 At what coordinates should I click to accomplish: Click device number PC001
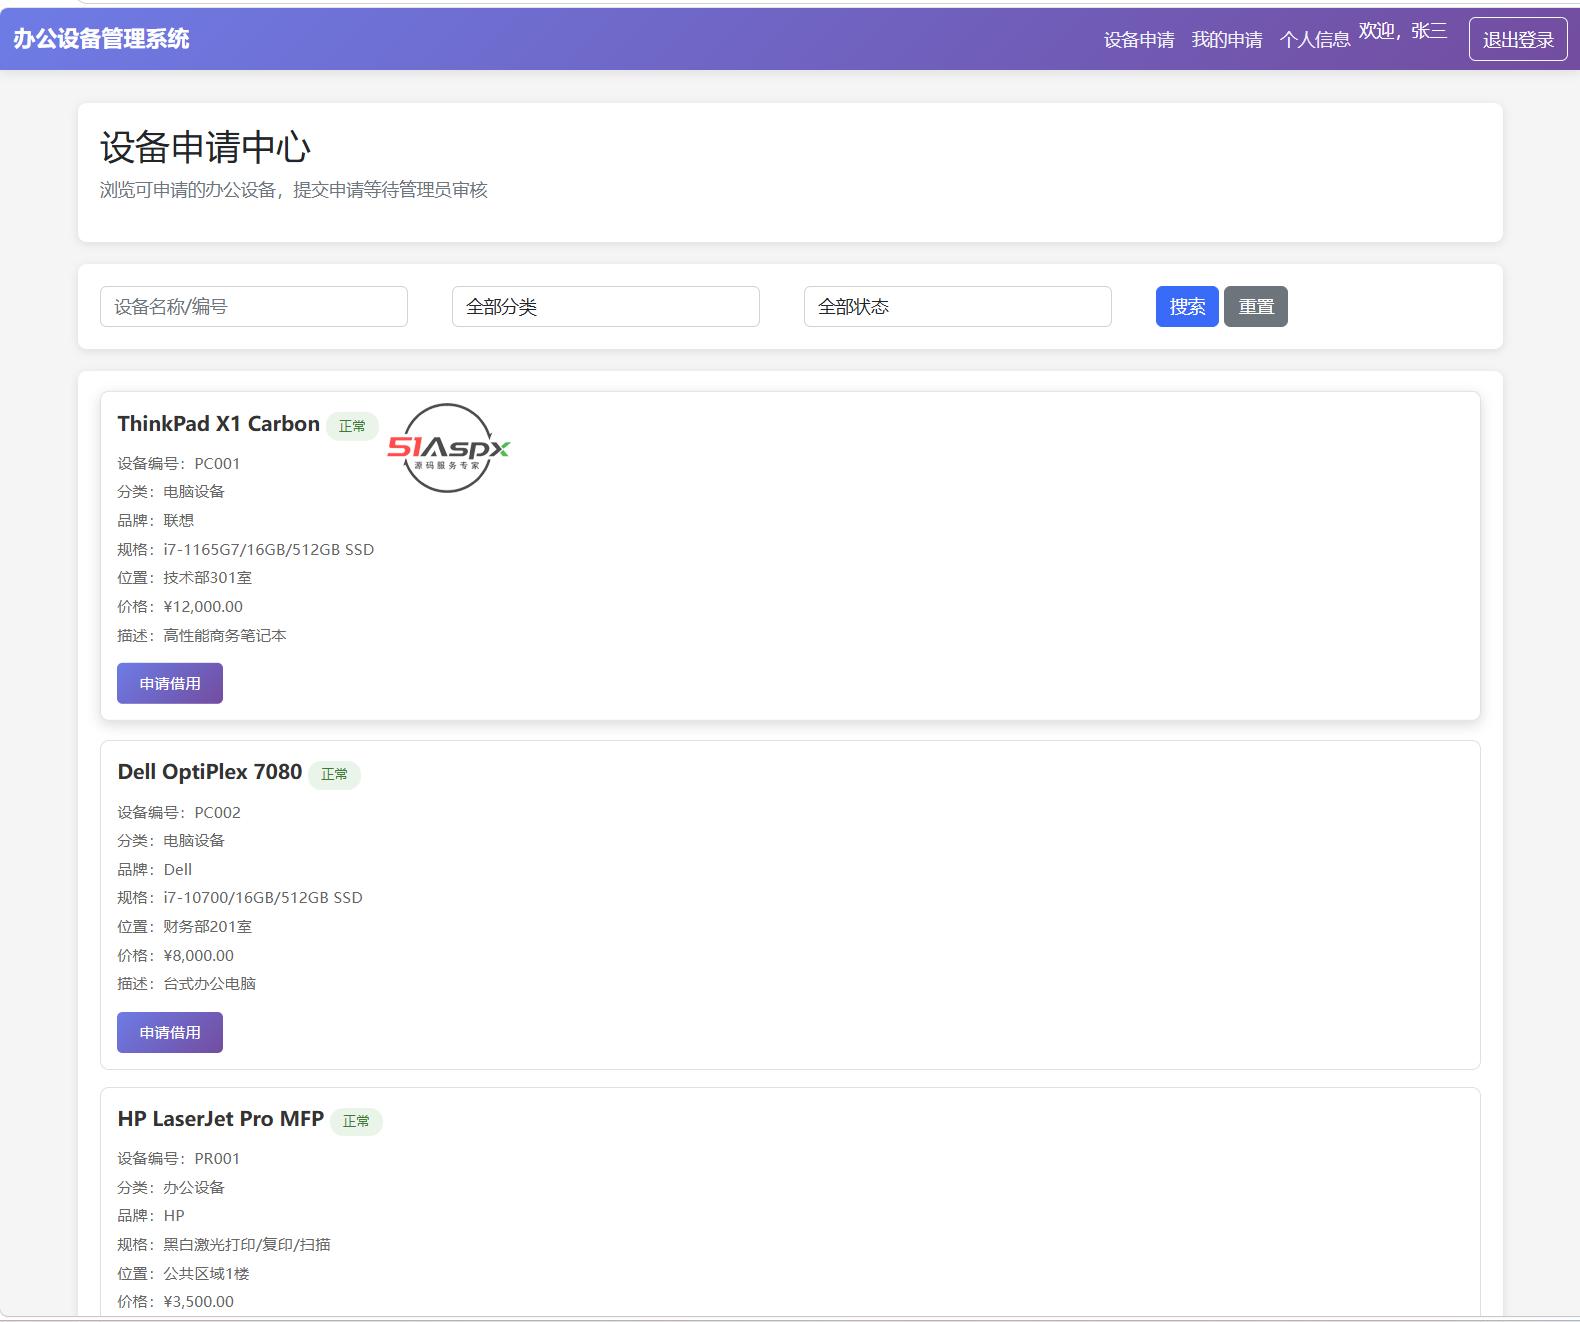click(x=217, y=463)
